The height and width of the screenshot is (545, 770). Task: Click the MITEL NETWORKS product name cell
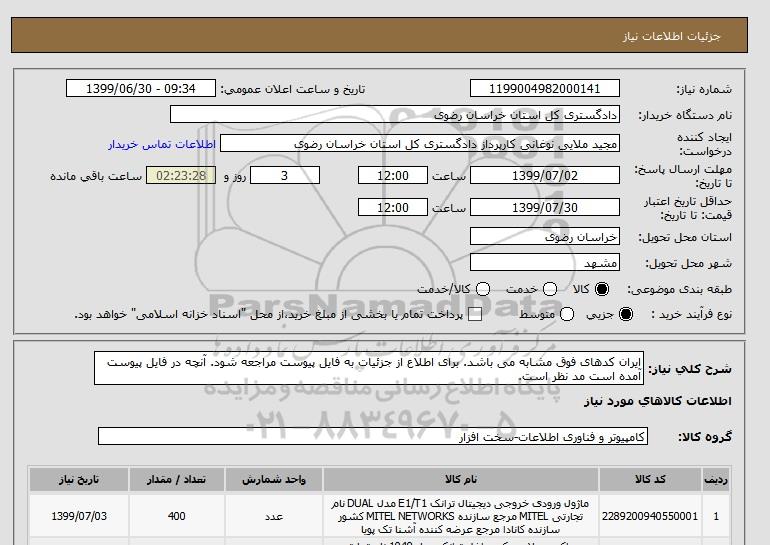(461, 516)
